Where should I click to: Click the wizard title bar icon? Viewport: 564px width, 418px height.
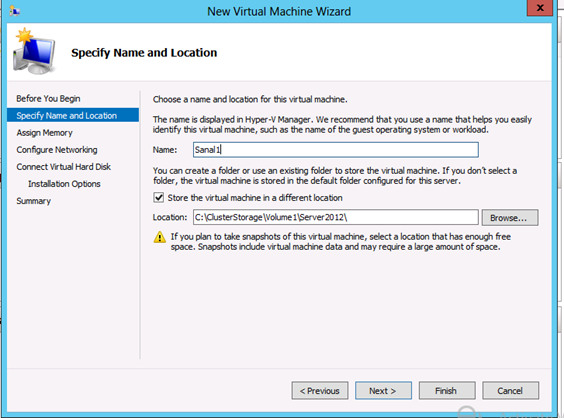click(x=15, y=11)
